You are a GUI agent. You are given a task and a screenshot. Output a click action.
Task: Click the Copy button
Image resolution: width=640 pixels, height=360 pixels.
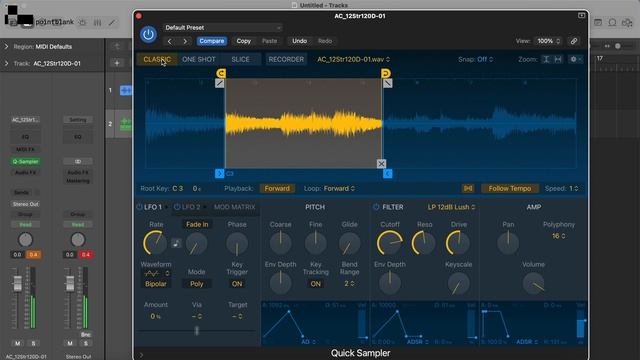pos(244,41)
